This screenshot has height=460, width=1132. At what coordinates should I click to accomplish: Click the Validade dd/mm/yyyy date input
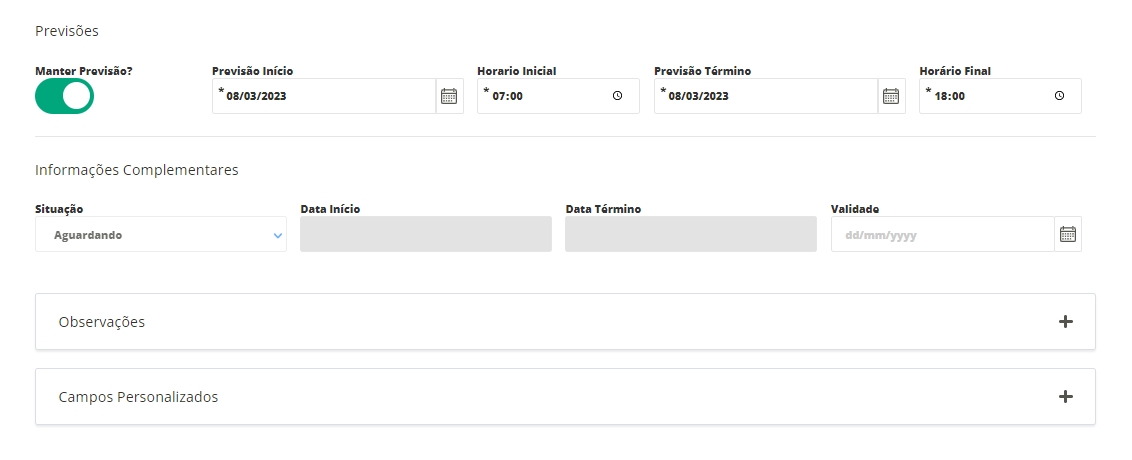(x=940, y=235)
